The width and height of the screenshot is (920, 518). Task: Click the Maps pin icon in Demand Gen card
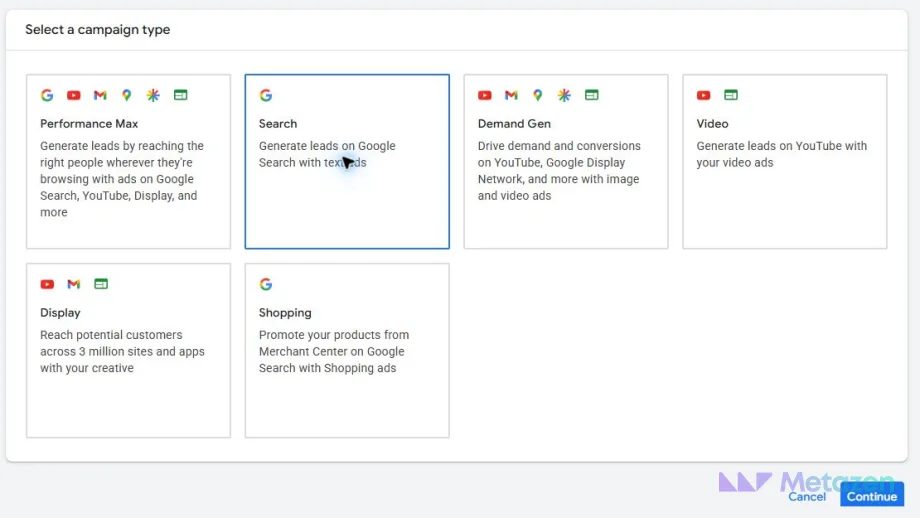pos(538,95)
